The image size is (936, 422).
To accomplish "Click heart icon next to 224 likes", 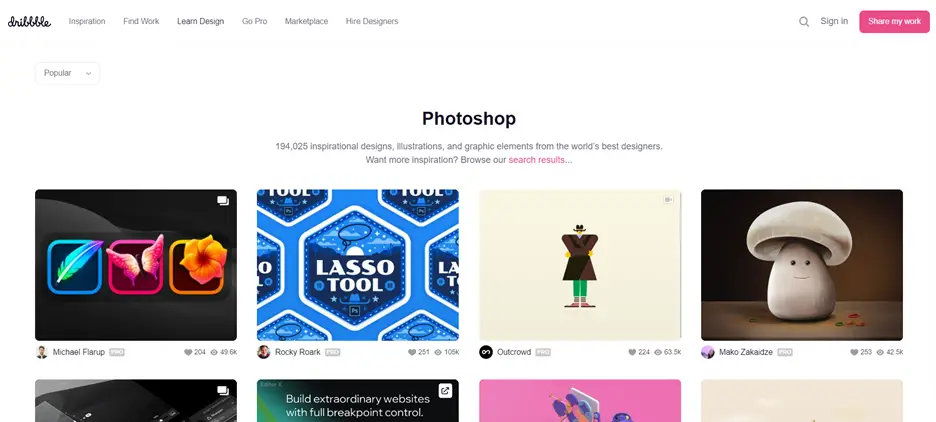I will [x=632, y=352].
